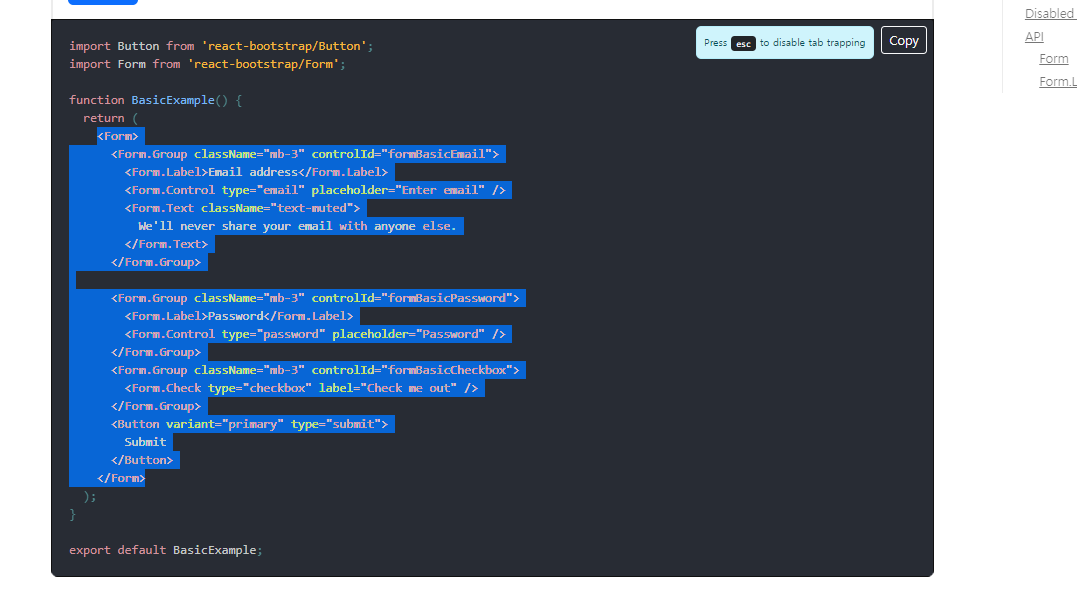Click "We'll never share your email" line
Screen dimensions: 1077x592
[297, 226]
